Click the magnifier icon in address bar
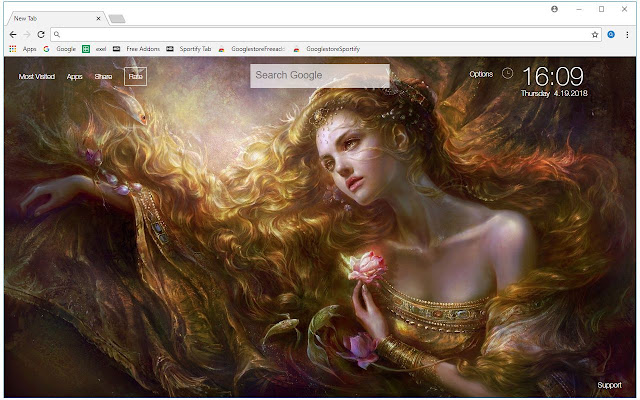 tap(57, 35)
